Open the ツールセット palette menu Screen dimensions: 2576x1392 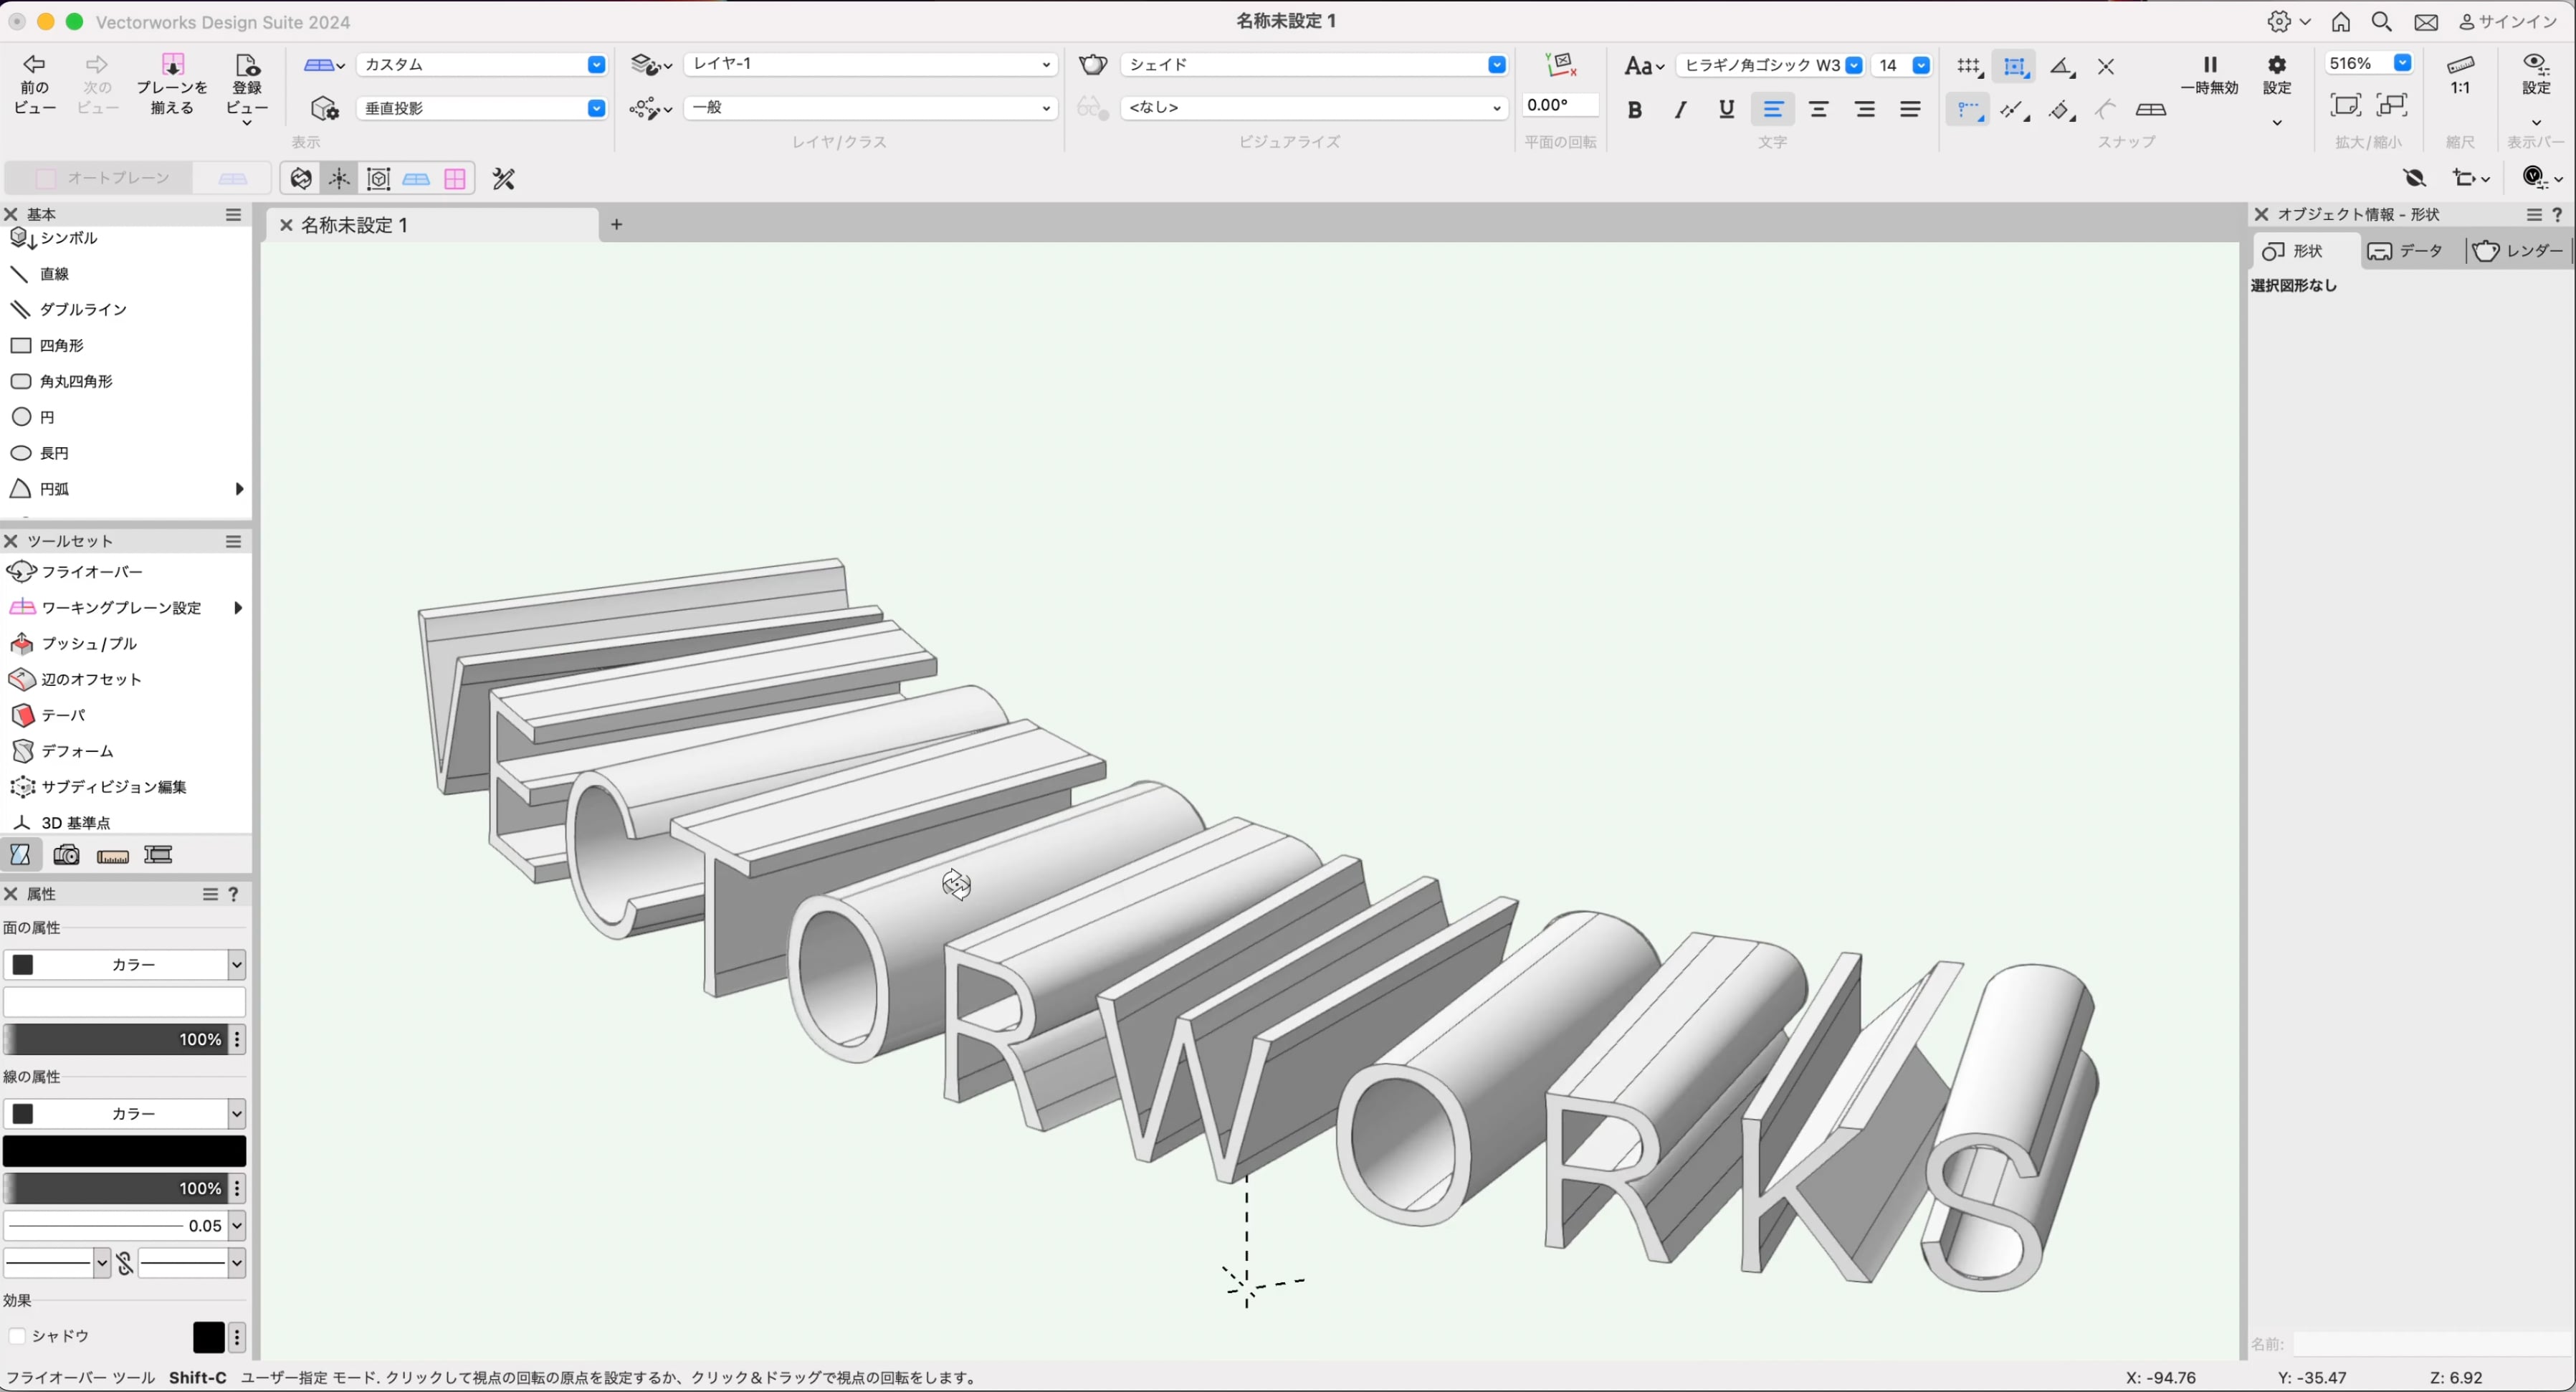pos(233,541)
